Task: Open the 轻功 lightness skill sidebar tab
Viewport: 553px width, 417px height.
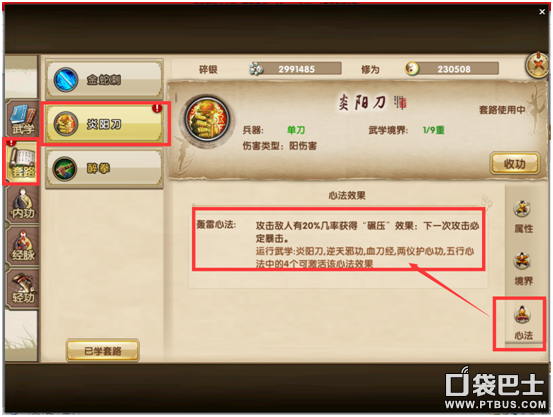Action: tap(23, 289)
